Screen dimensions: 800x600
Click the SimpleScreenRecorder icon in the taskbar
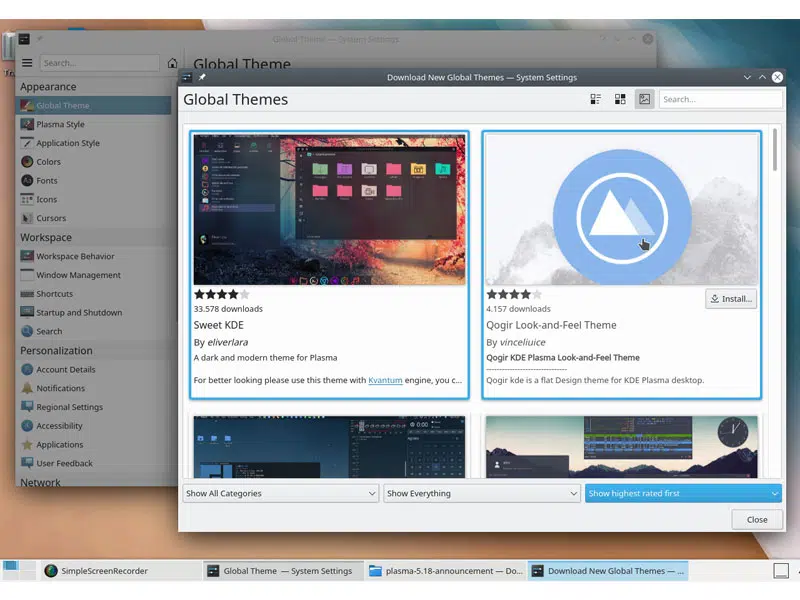pyautogui.click(x=51, y=571)
